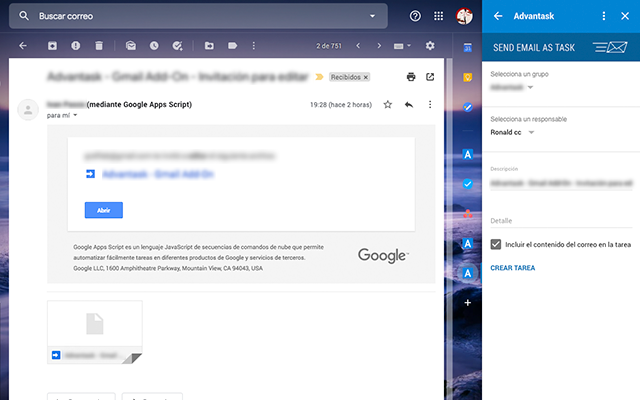Open Google Keep in side panel
This screenshot has height=400, width=640.
[x=468, y=77]
